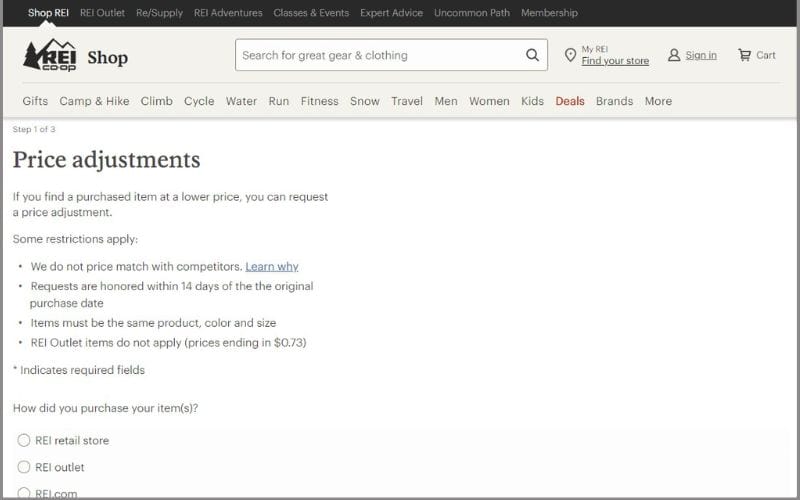
Task: Go to REI Outlet in top bar
Action: click(102, 13)
